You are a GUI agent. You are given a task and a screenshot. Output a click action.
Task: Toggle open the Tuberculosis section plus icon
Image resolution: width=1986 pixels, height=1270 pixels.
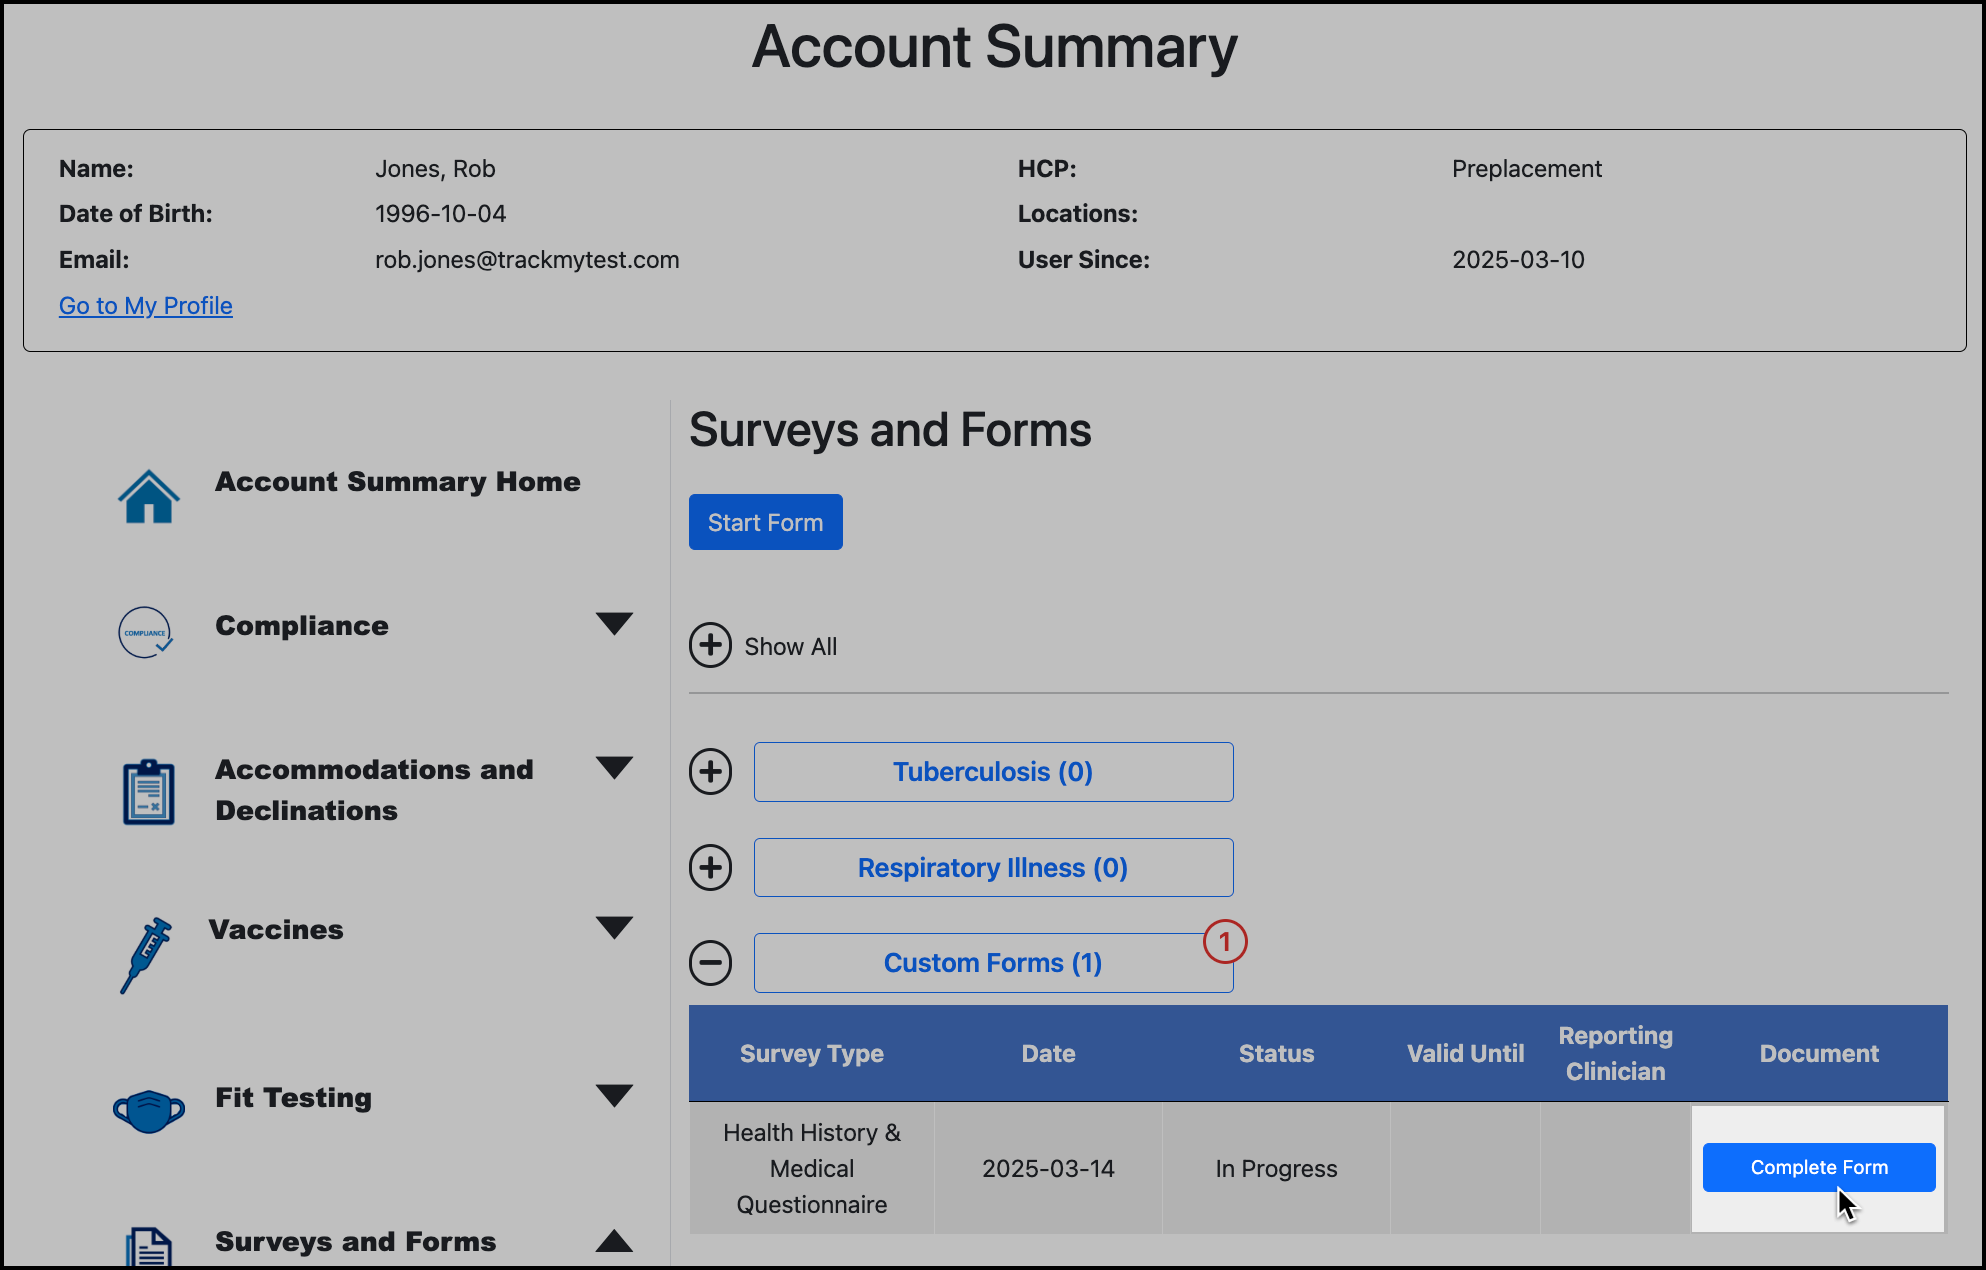pyautogui.click(x=711, y=771)
